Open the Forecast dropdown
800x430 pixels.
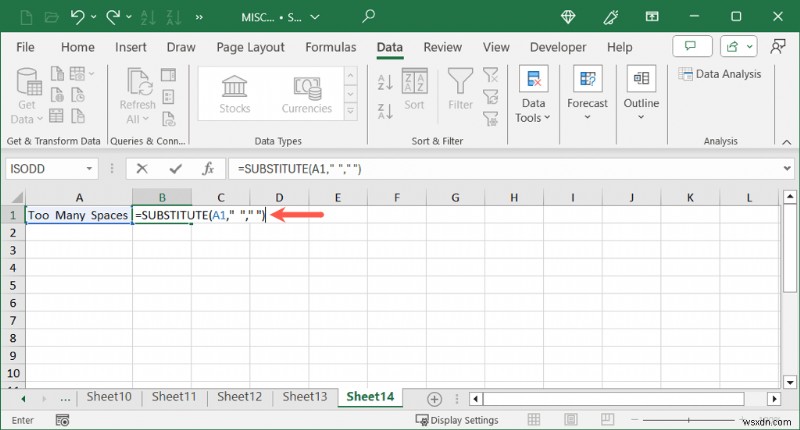coord(587,93)
